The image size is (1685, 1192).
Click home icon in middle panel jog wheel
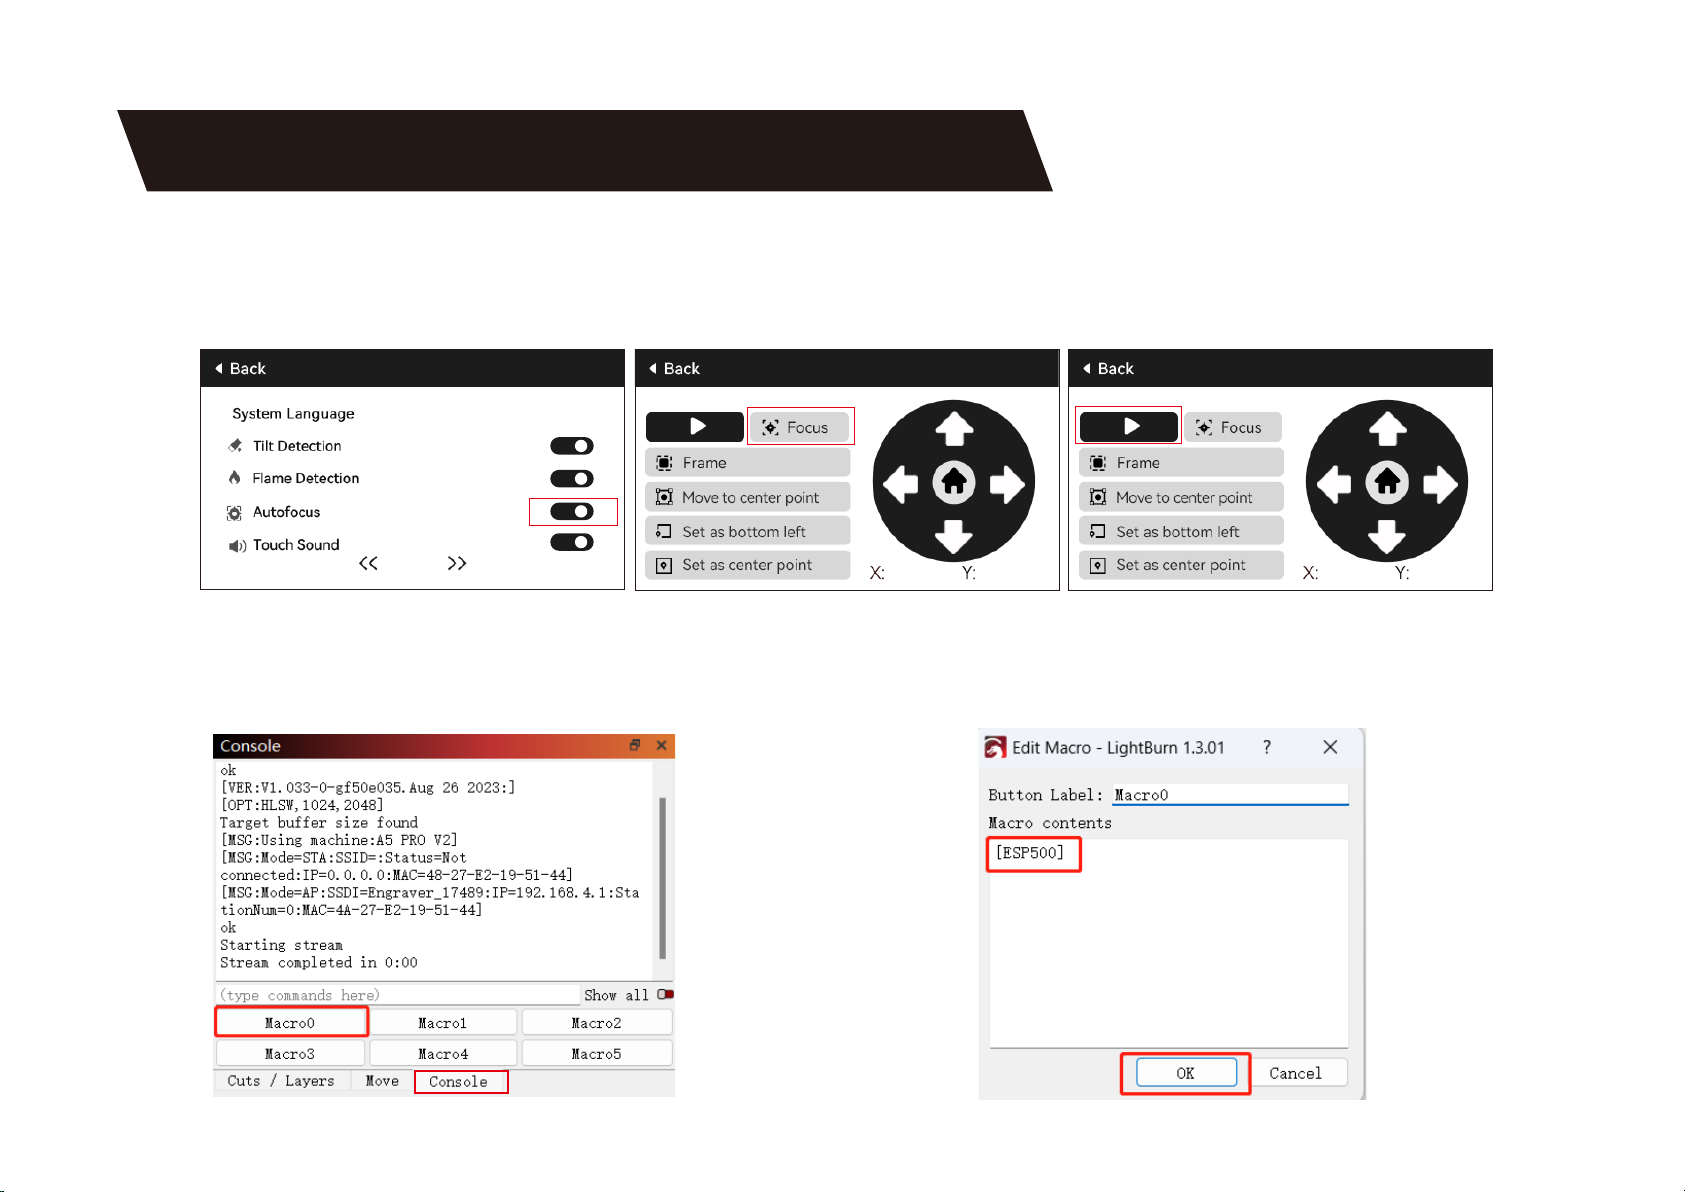click(x=954, y=483)
